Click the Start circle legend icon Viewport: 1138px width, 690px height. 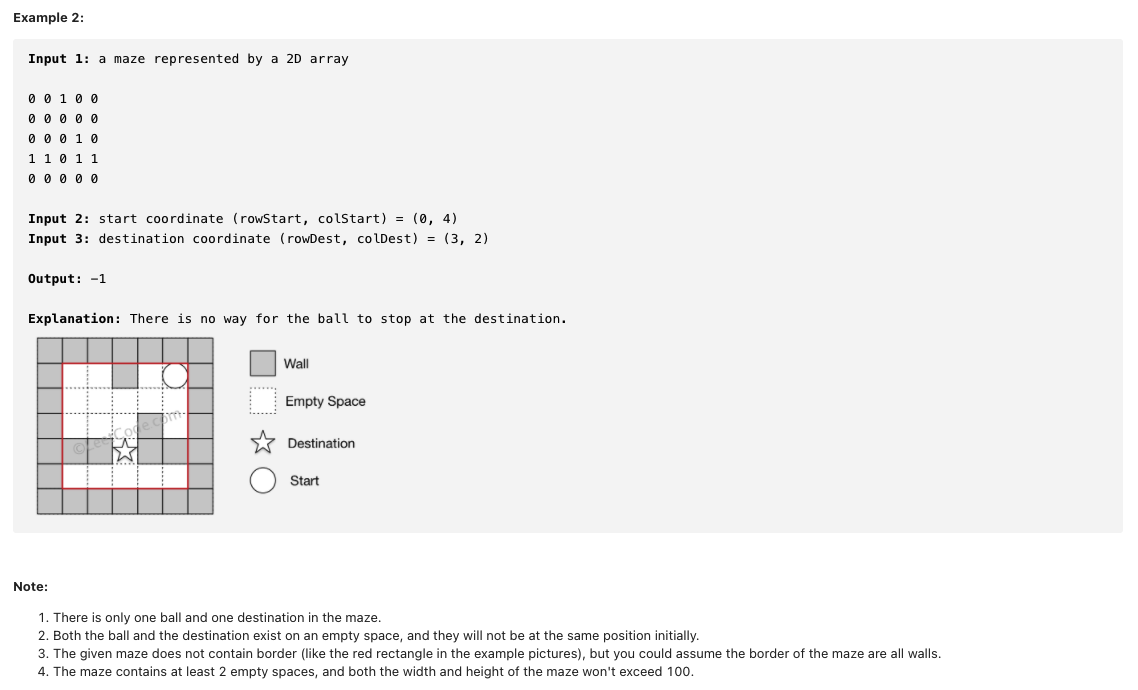[x=263, y=480]
